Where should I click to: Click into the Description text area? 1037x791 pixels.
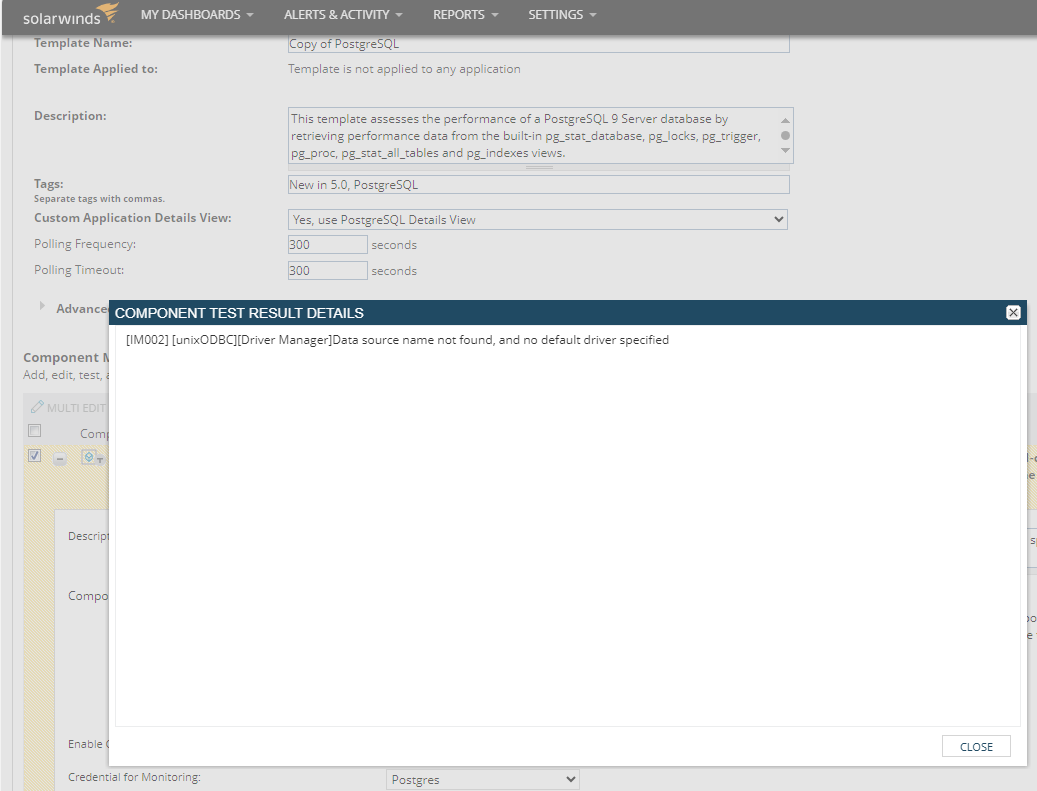click(x=533, y=136)
